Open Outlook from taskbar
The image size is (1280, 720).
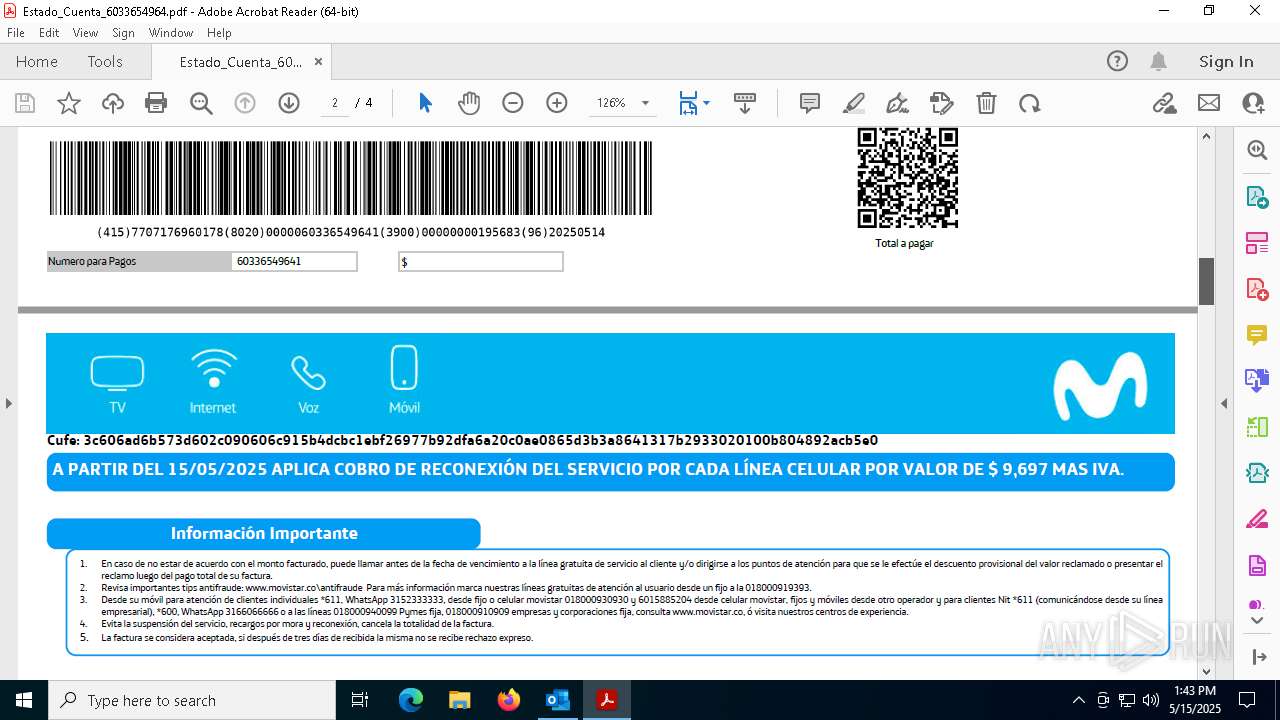pos(557,700)
